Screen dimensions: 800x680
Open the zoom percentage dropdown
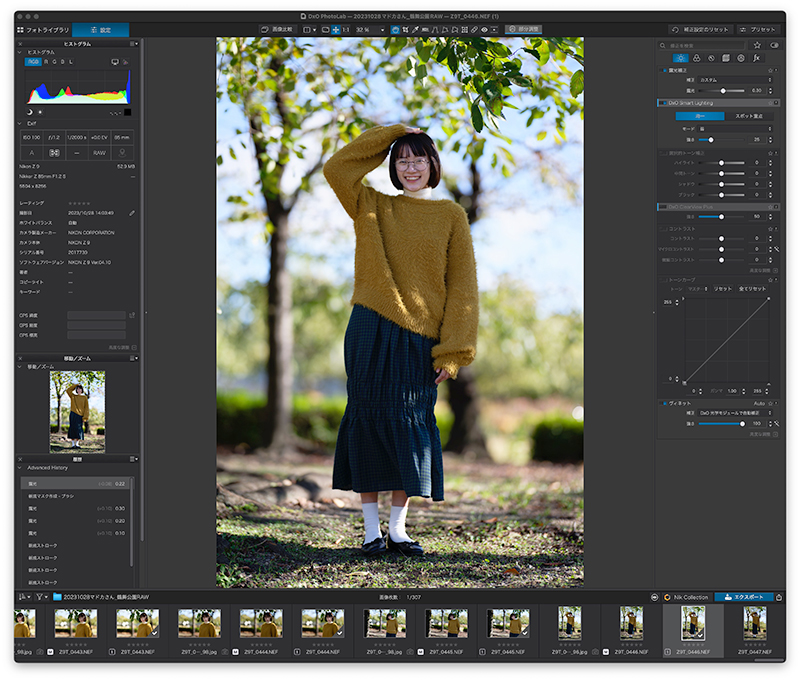coord(370,30)
